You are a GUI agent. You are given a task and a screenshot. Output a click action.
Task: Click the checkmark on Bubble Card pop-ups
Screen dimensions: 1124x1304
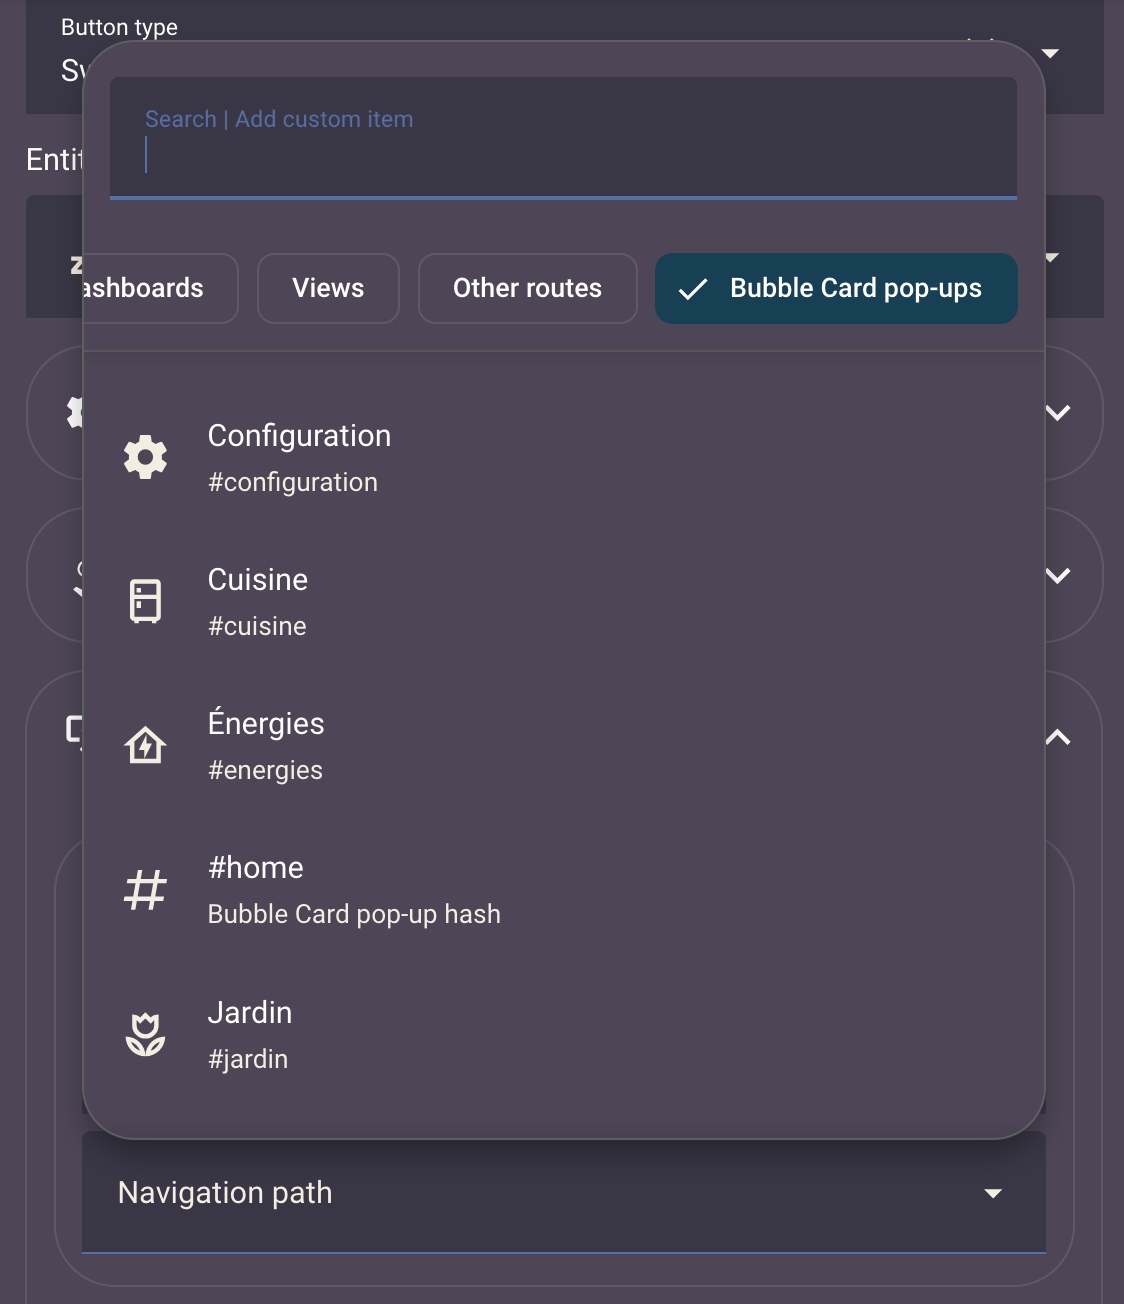click(693, 289)
